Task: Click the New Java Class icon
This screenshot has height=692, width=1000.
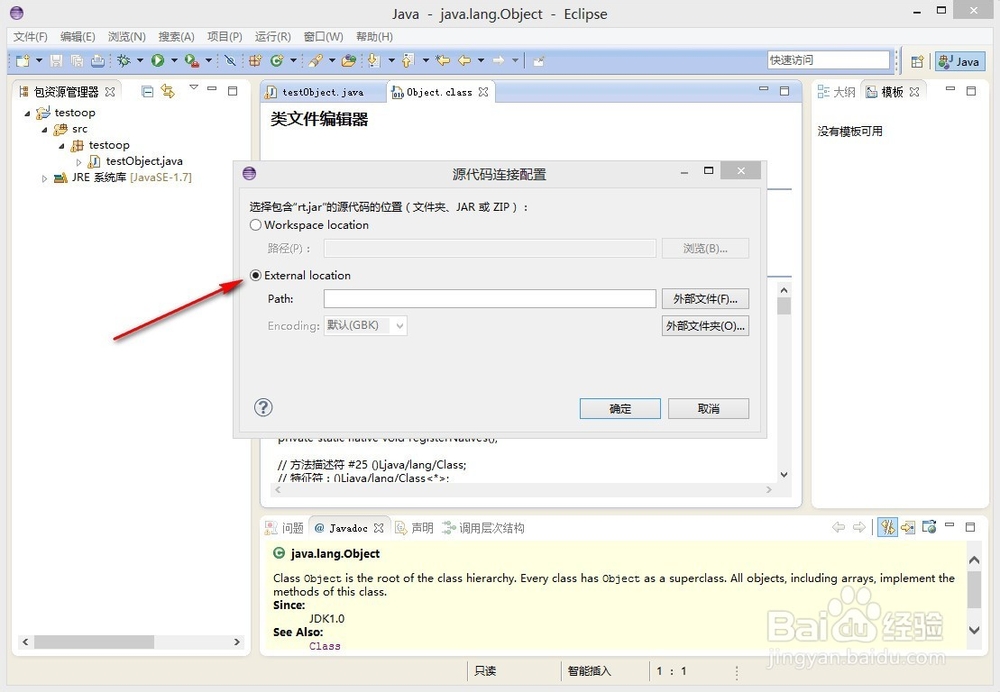Action: click(x=277, y=61)
